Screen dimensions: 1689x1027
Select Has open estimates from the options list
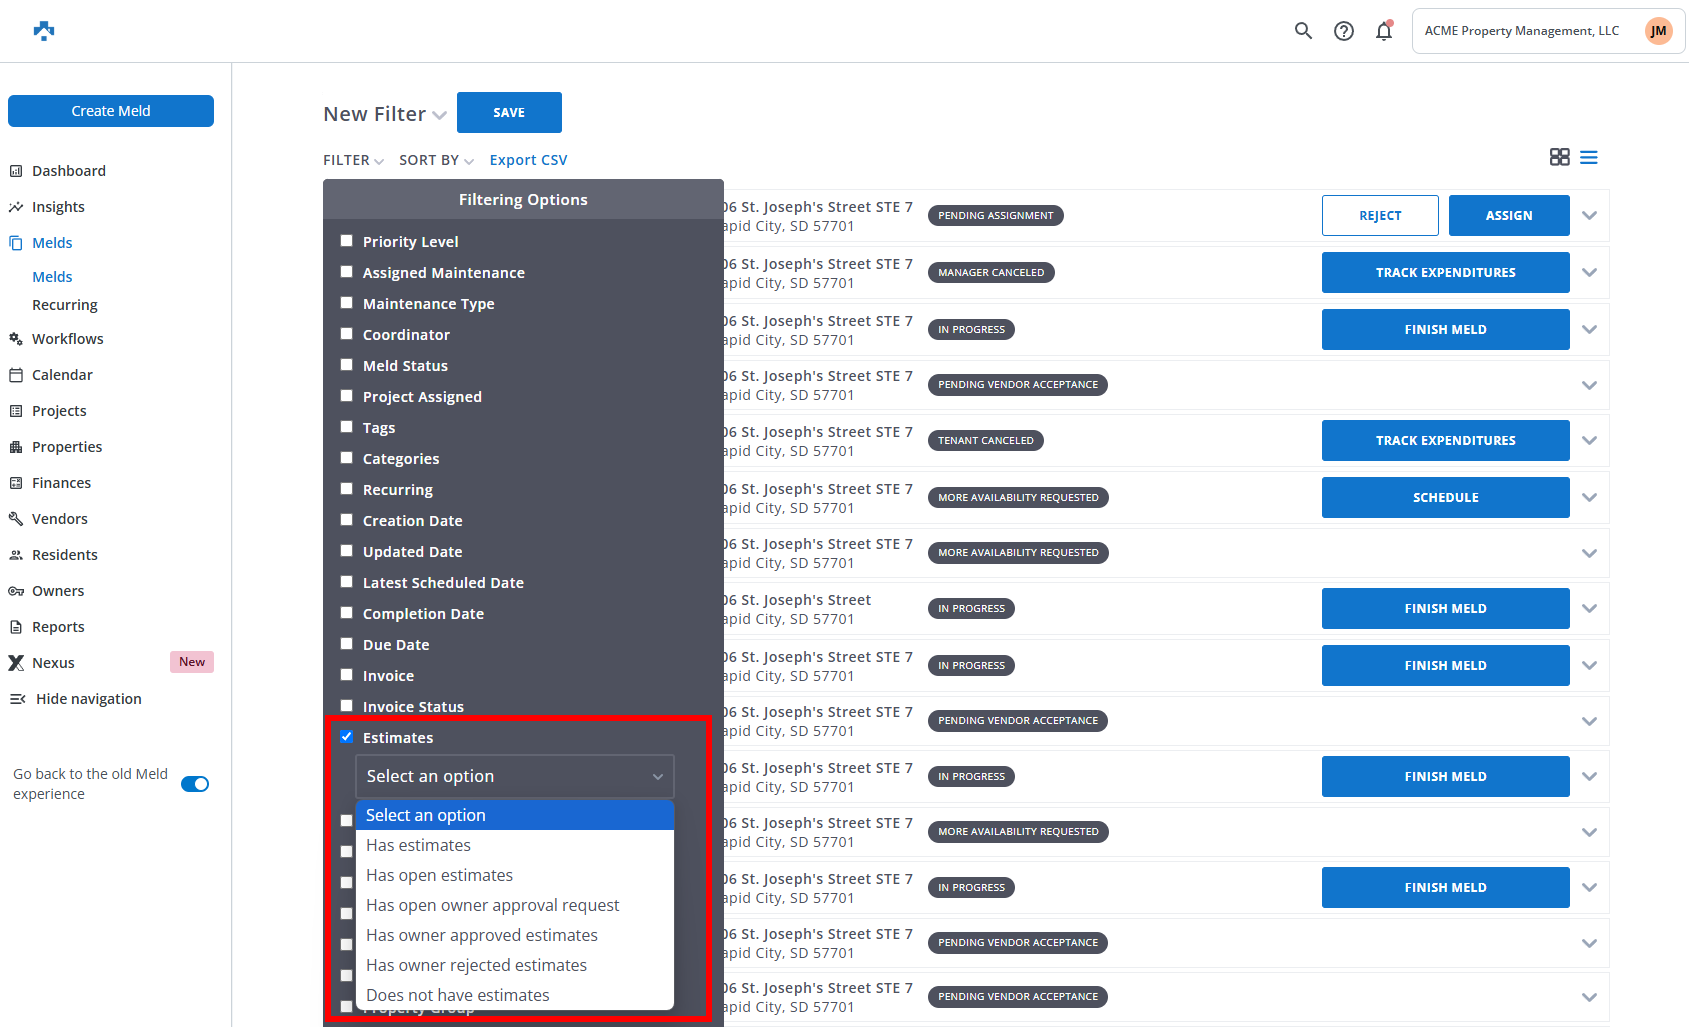point(439,875)
